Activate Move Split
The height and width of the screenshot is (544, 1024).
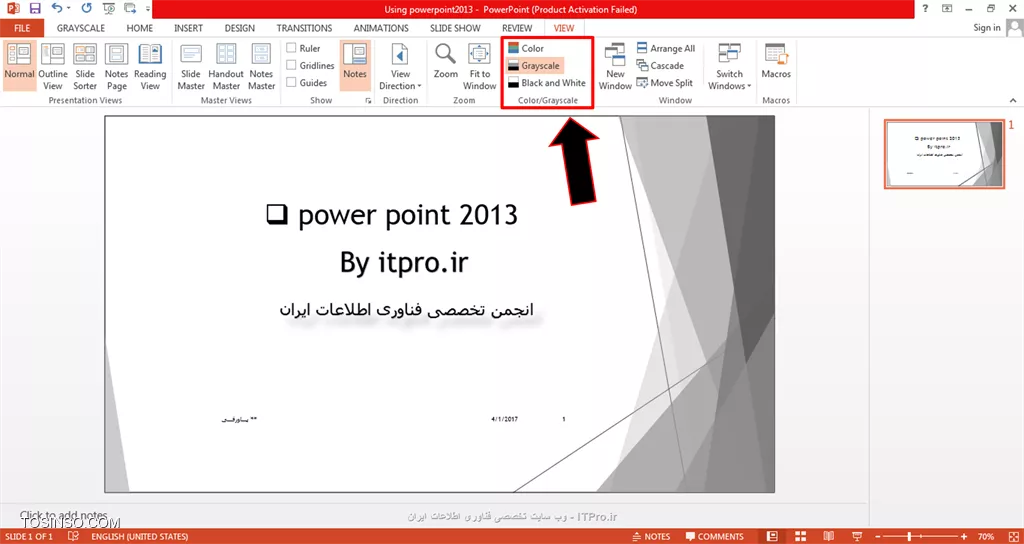(x=665, y=83)
